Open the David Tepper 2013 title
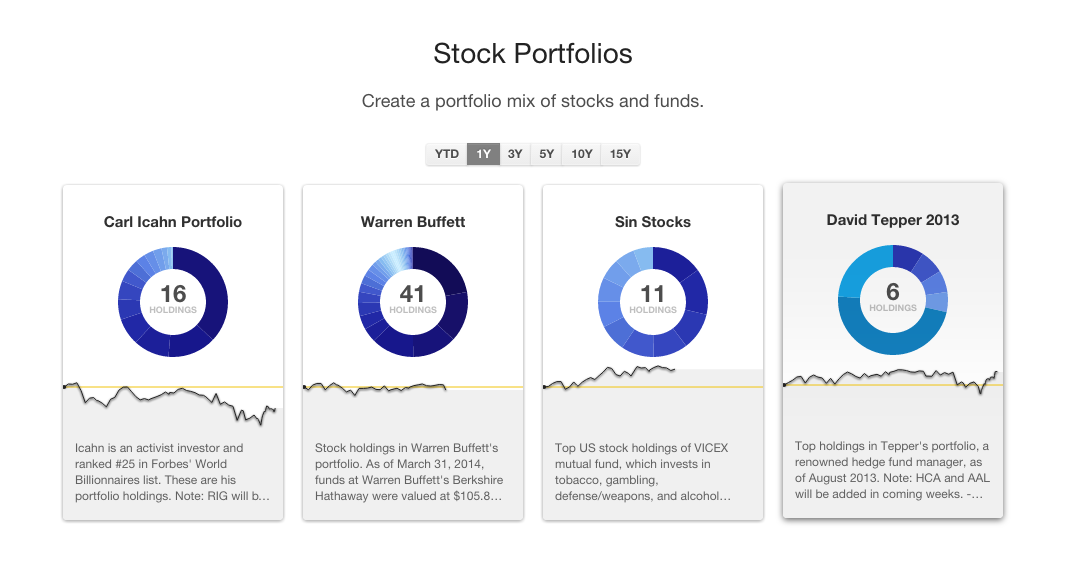The height and width of the screenshot is (563, 1089). coord(893,220)
